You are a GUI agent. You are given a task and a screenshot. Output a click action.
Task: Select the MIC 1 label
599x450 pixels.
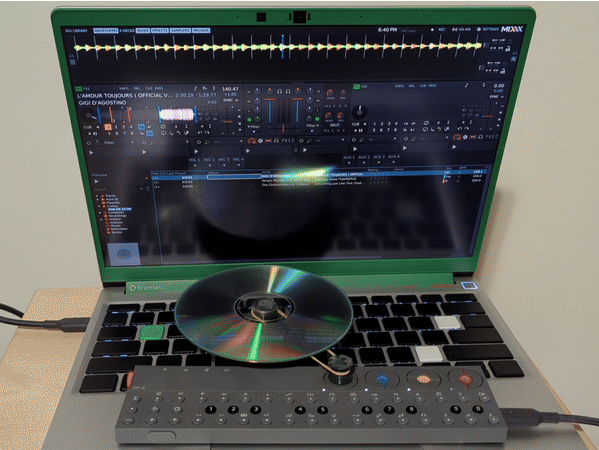pyautogui.click(x=194, y=160)
